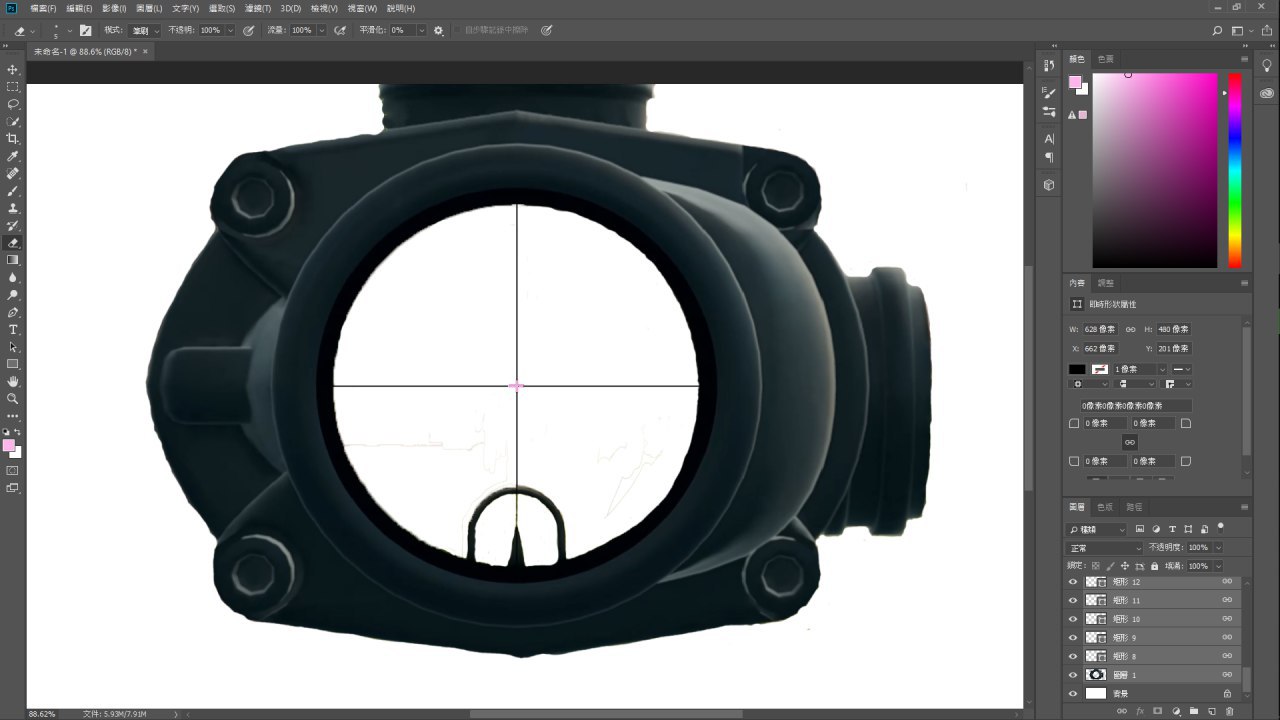Open the 3D(D) menu
The width and height of the screenshot is (1280, 720).
coord(291,8)
